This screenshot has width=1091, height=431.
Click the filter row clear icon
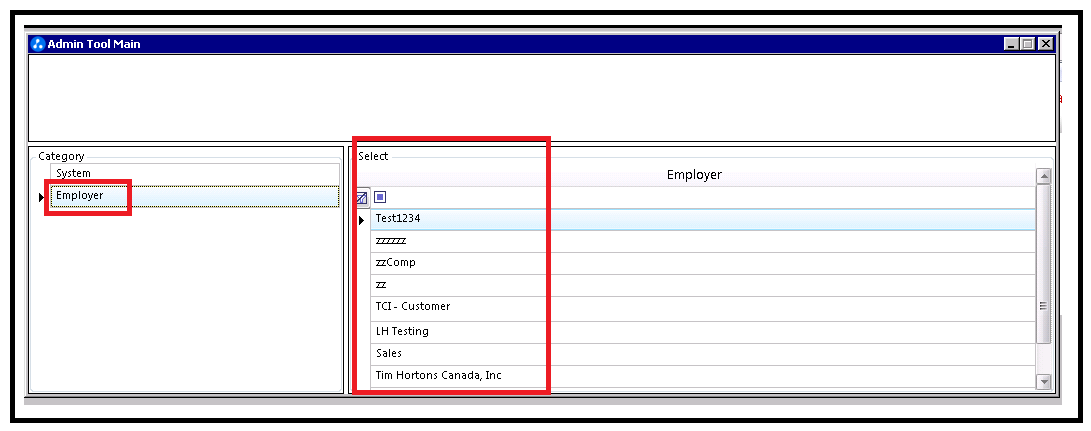tap(362, 198)
